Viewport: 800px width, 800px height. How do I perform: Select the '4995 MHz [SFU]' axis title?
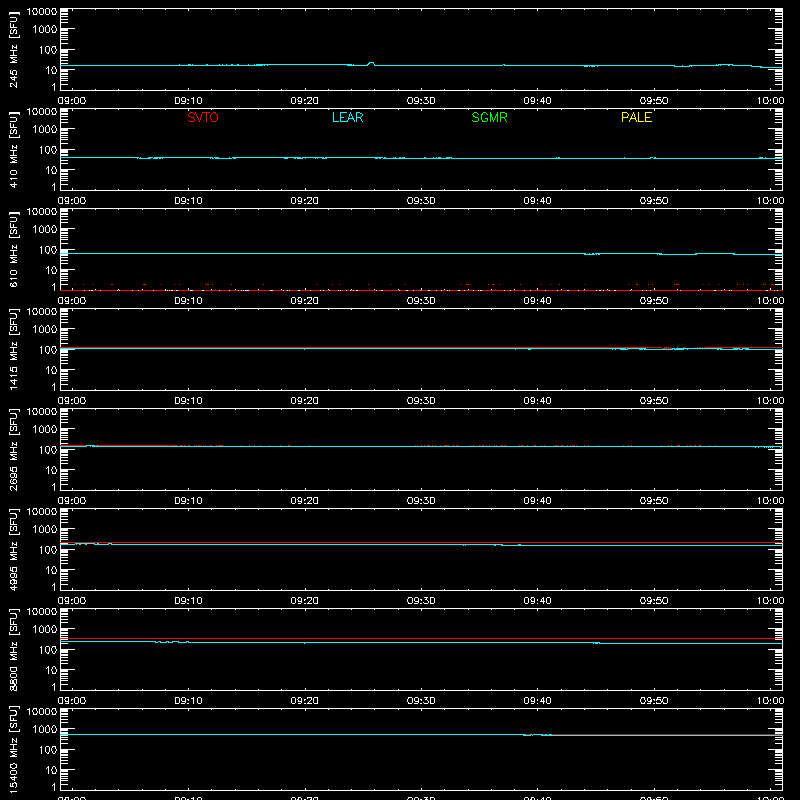pos(13,549)
